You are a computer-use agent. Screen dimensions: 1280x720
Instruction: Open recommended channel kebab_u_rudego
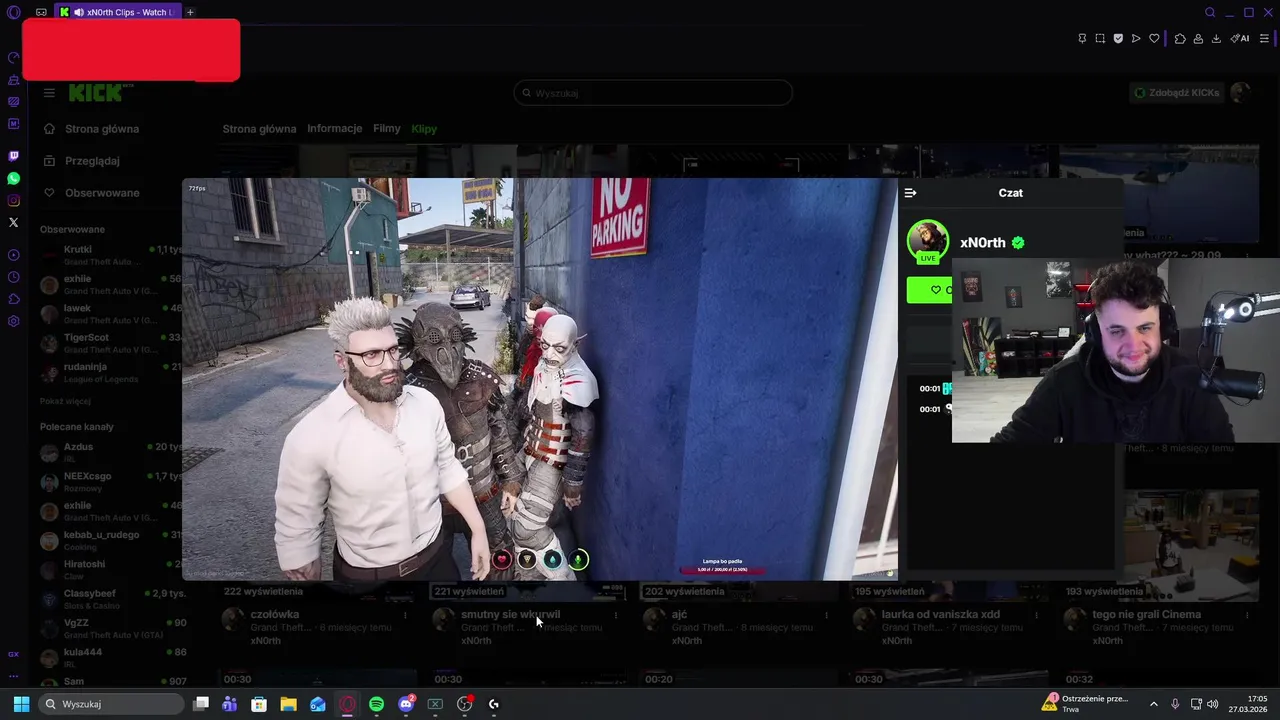(x=110, y=541)
